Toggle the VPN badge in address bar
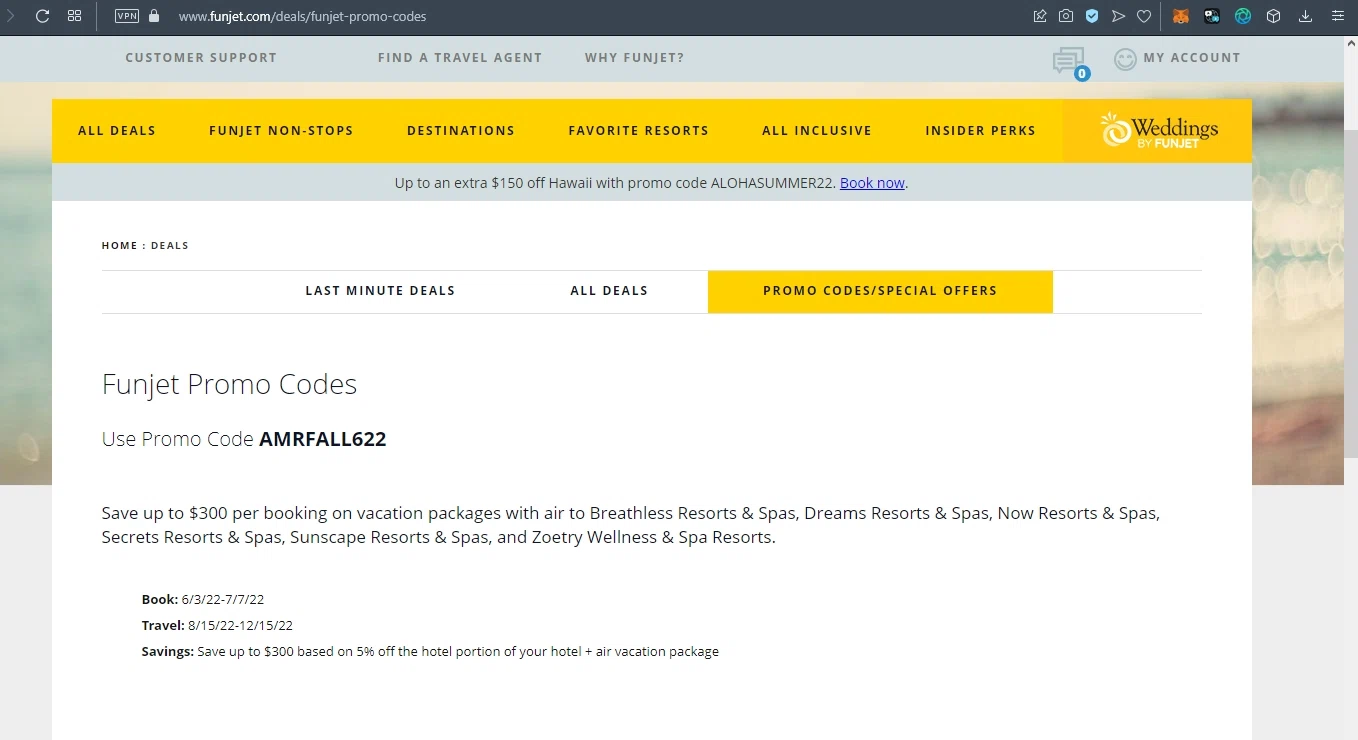 pyautogui.click(x=127, y=16)
